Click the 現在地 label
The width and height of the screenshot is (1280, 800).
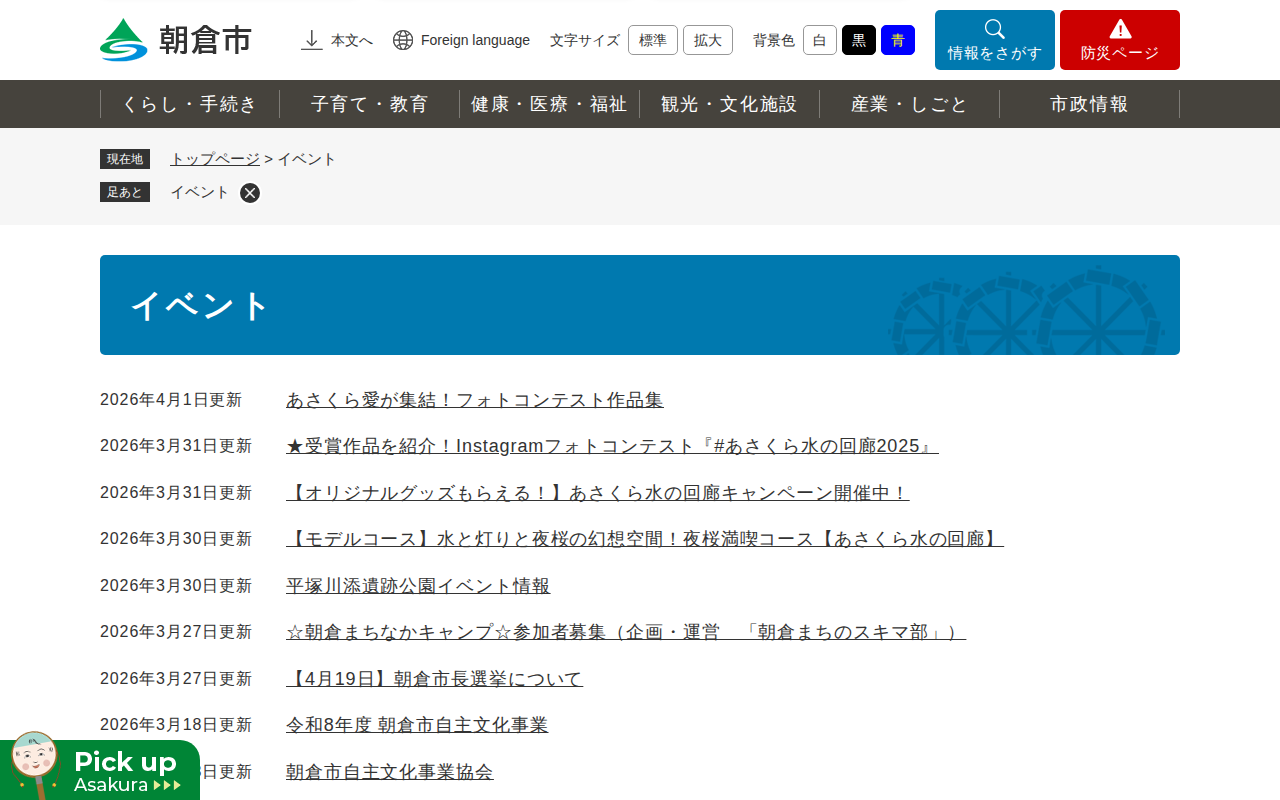click(125, 159)
